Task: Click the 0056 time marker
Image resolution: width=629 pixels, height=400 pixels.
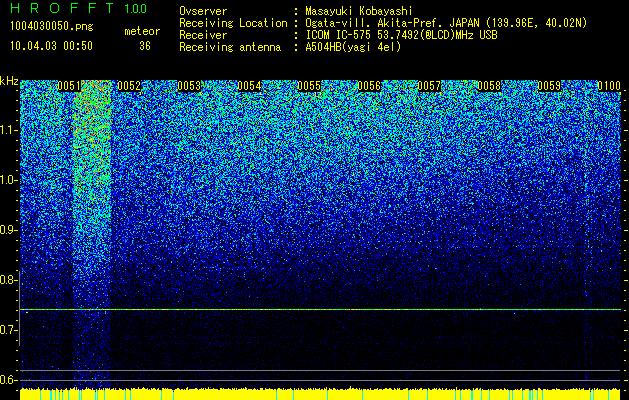Action: (x=369, y=86)
